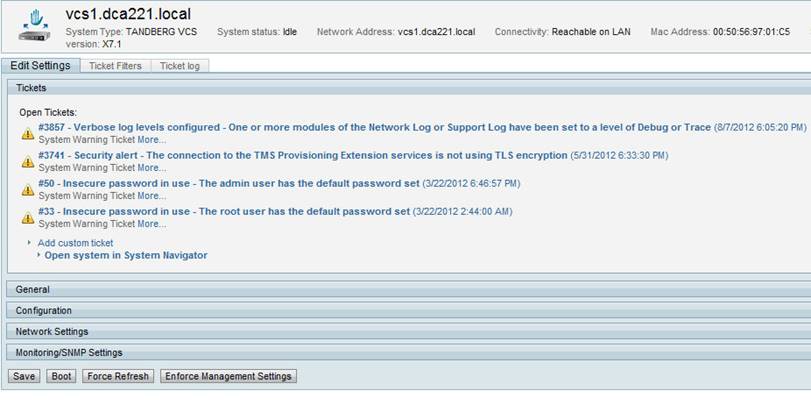Click warning icon for ticket #33
Viewport: 811px width, 405px height.
[x=28, y=218]
